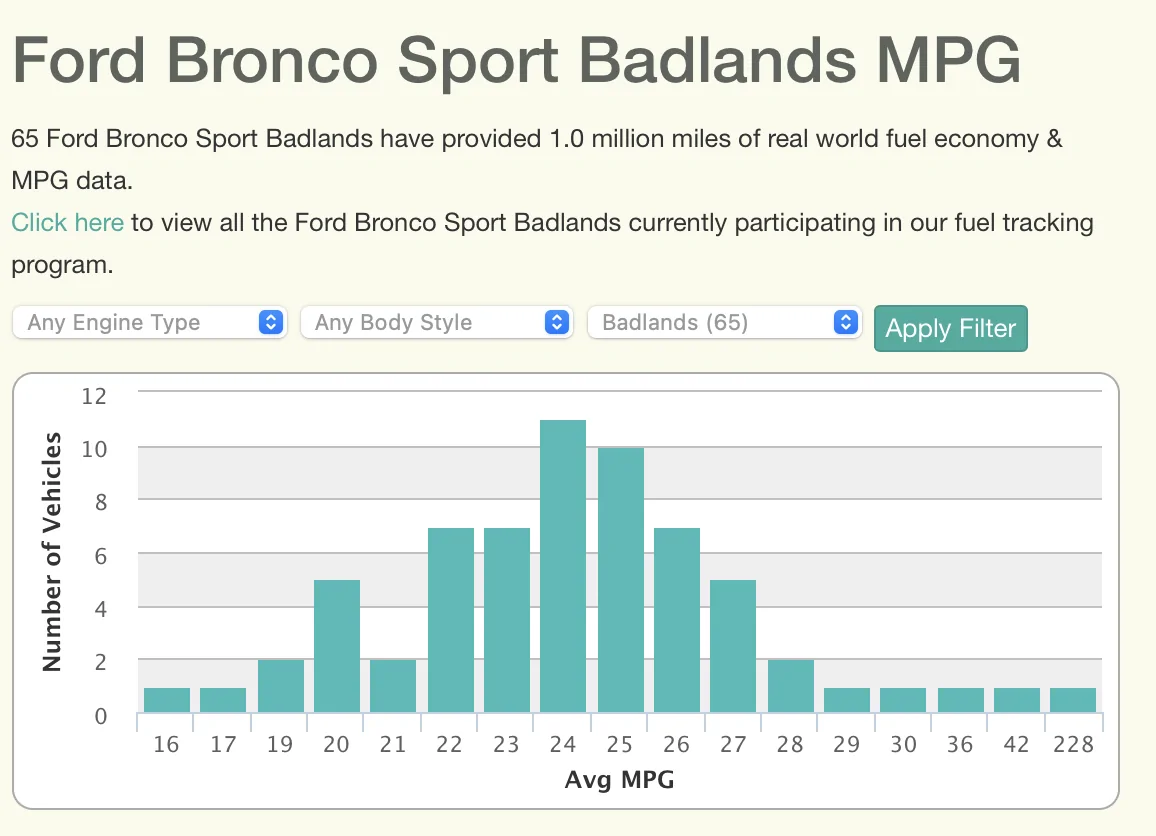Click the 'Avg MPG' axis title

pyautogui.click(x=619, y=779)
